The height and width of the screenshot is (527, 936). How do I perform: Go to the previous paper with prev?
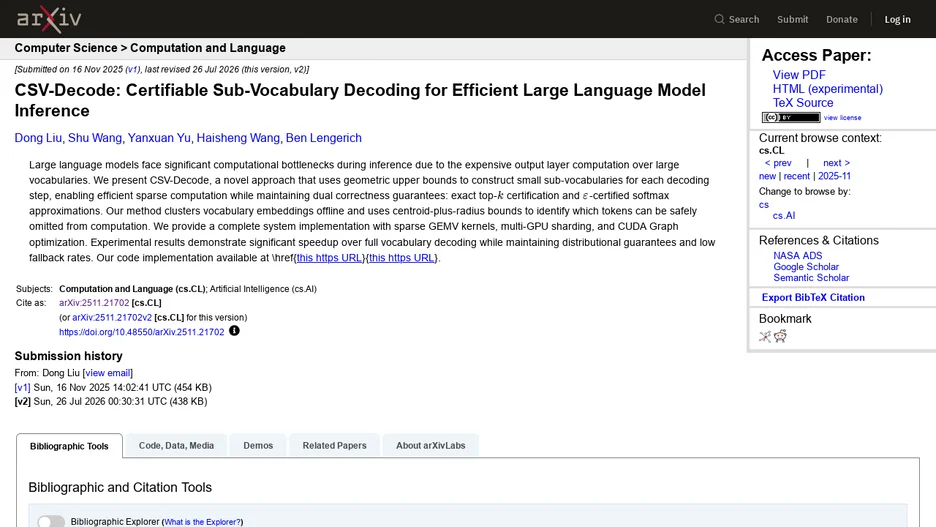[778, 163]
